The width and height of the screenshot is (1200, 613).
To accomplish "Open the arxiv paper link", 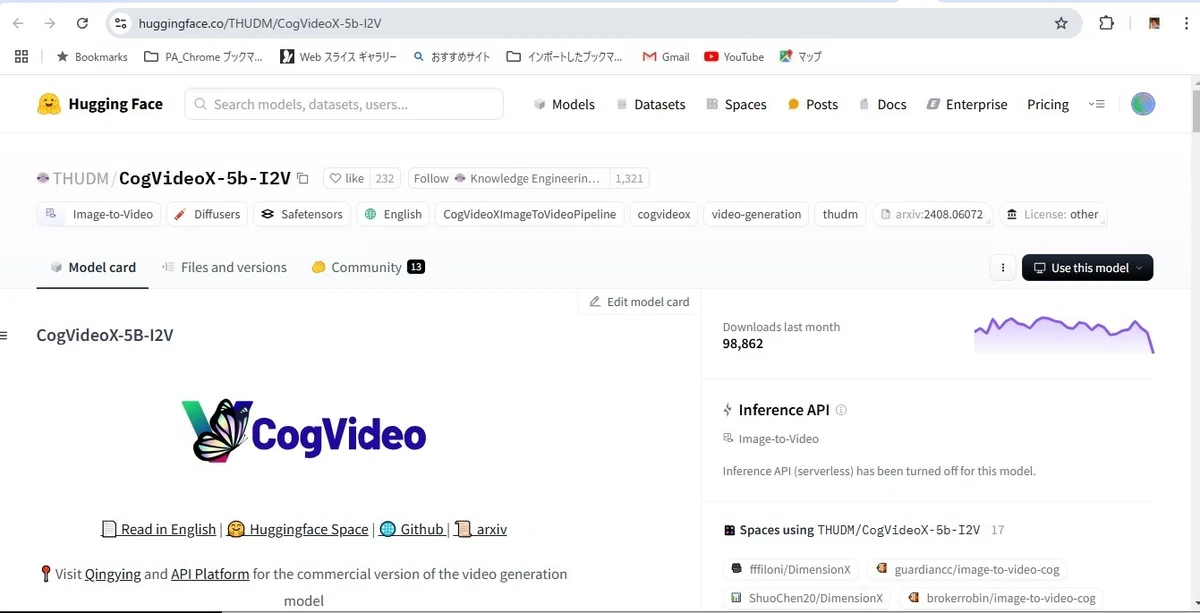I will coord(480,529).
